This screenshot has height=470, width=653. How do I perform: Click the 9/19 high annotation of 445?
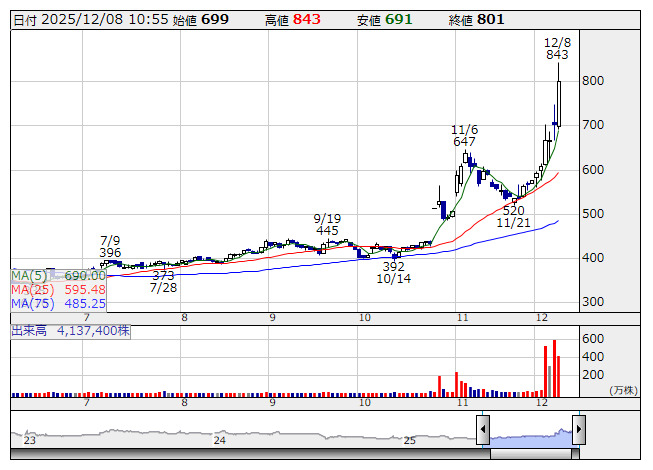(327, 224)
